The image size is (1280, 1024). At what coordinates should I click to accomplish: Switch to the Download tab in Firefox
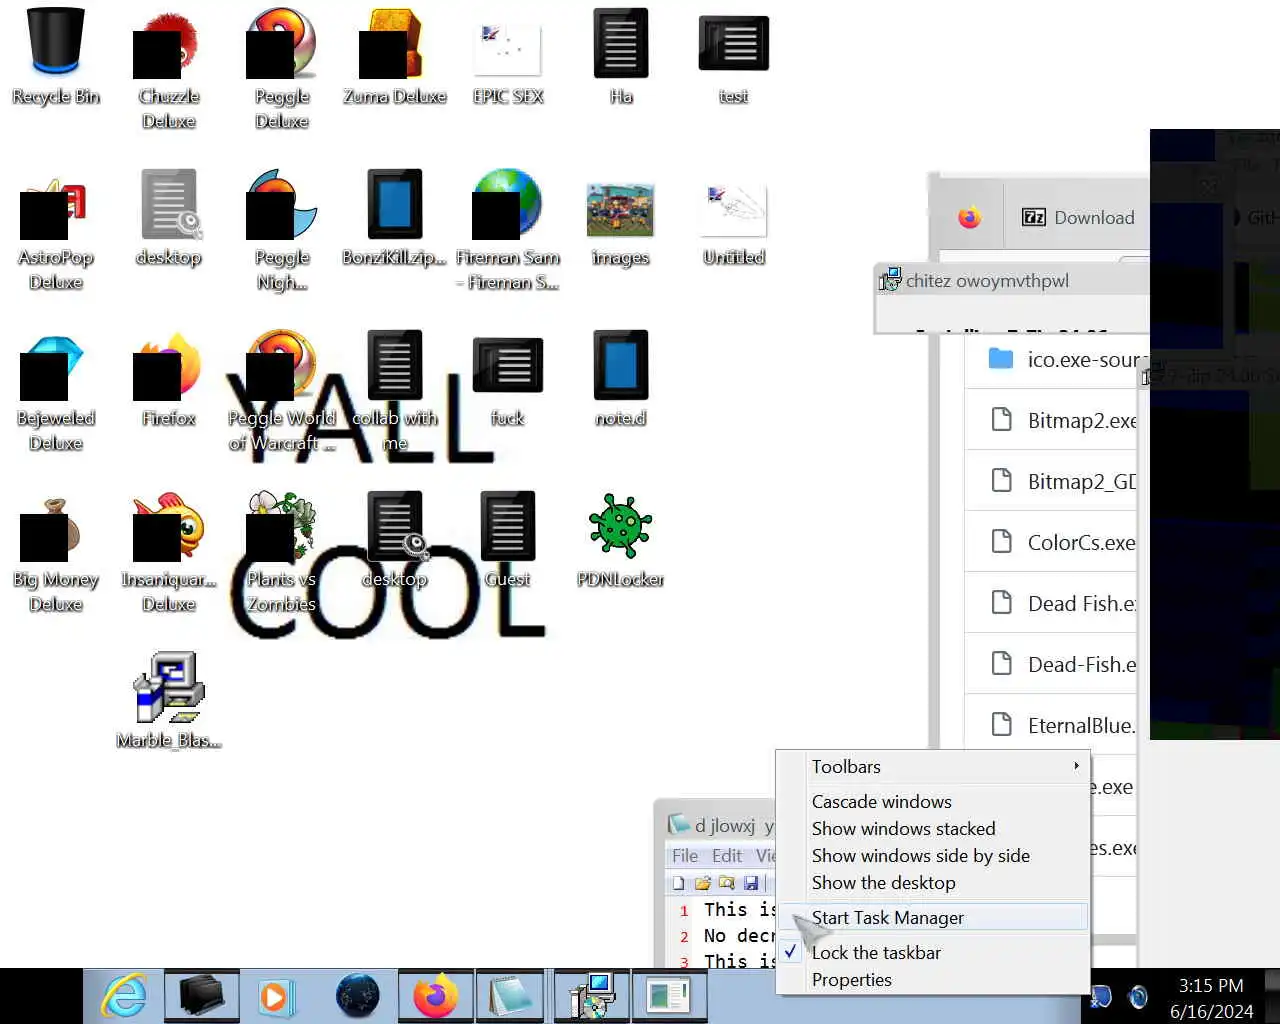tap(1078, 217)
